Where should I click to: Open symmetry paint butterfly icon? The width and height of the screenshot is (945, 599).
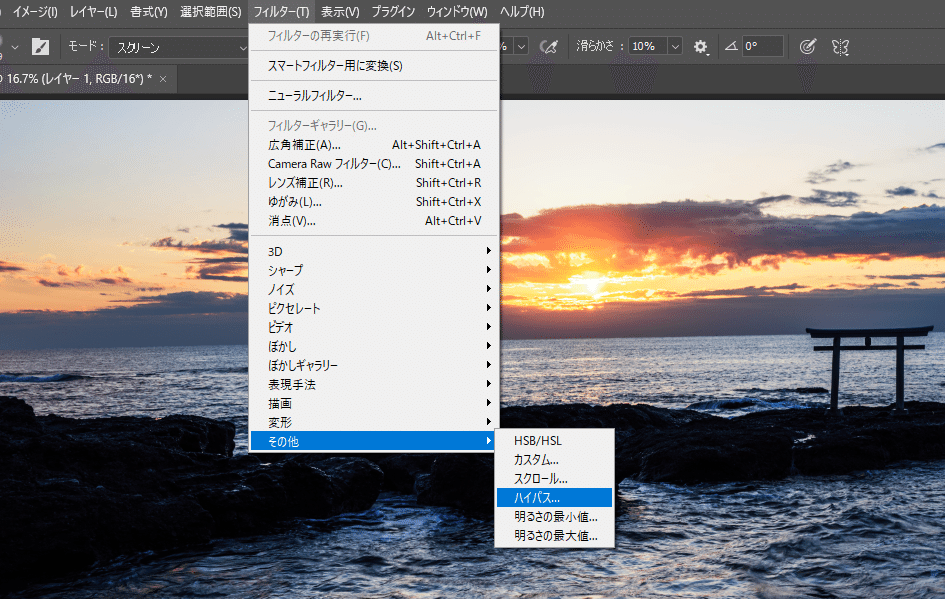[840, 46]
